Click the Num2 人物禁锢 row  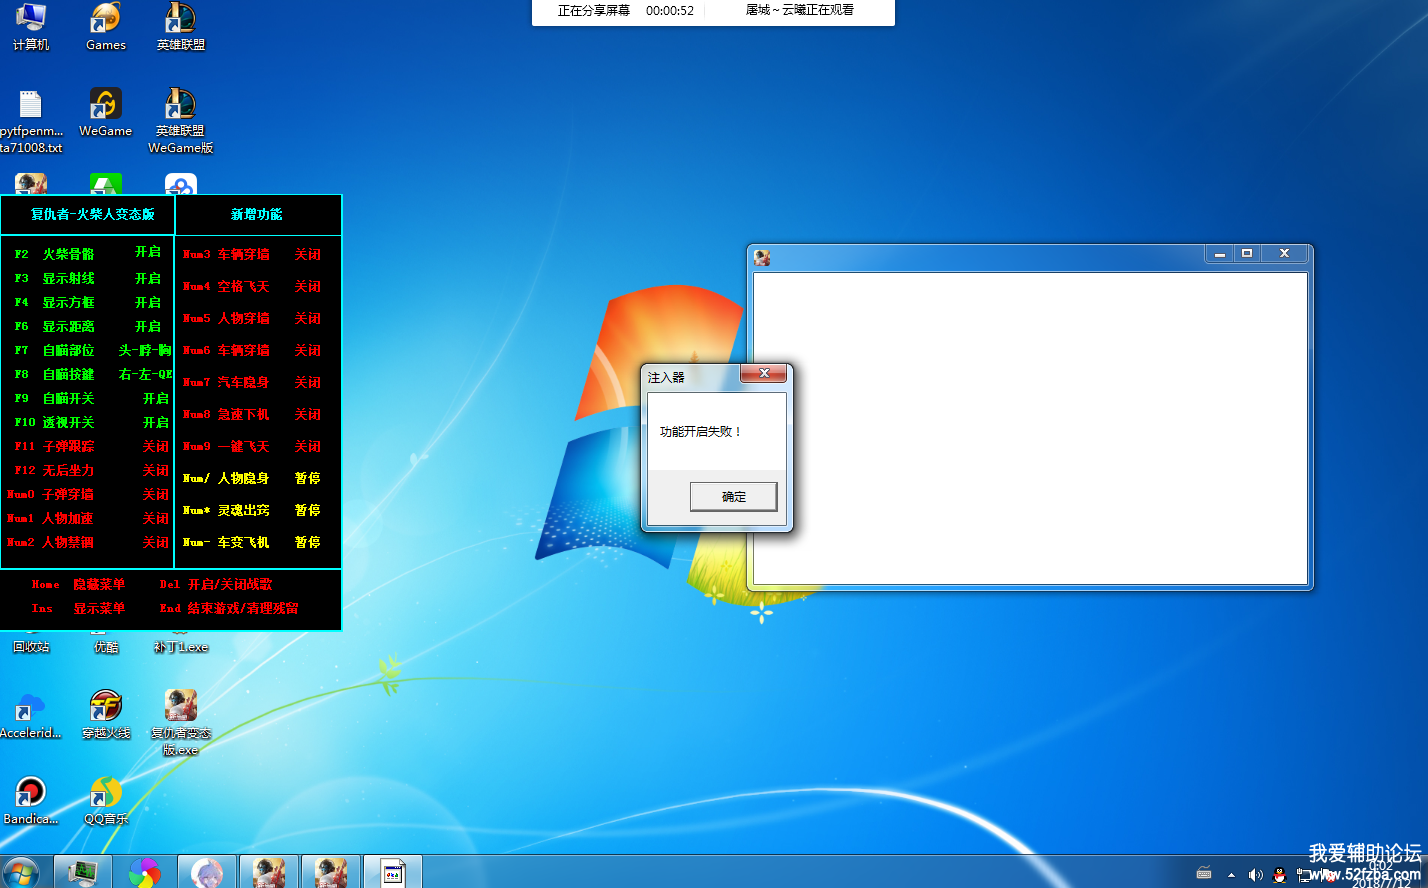click(87, 542)
